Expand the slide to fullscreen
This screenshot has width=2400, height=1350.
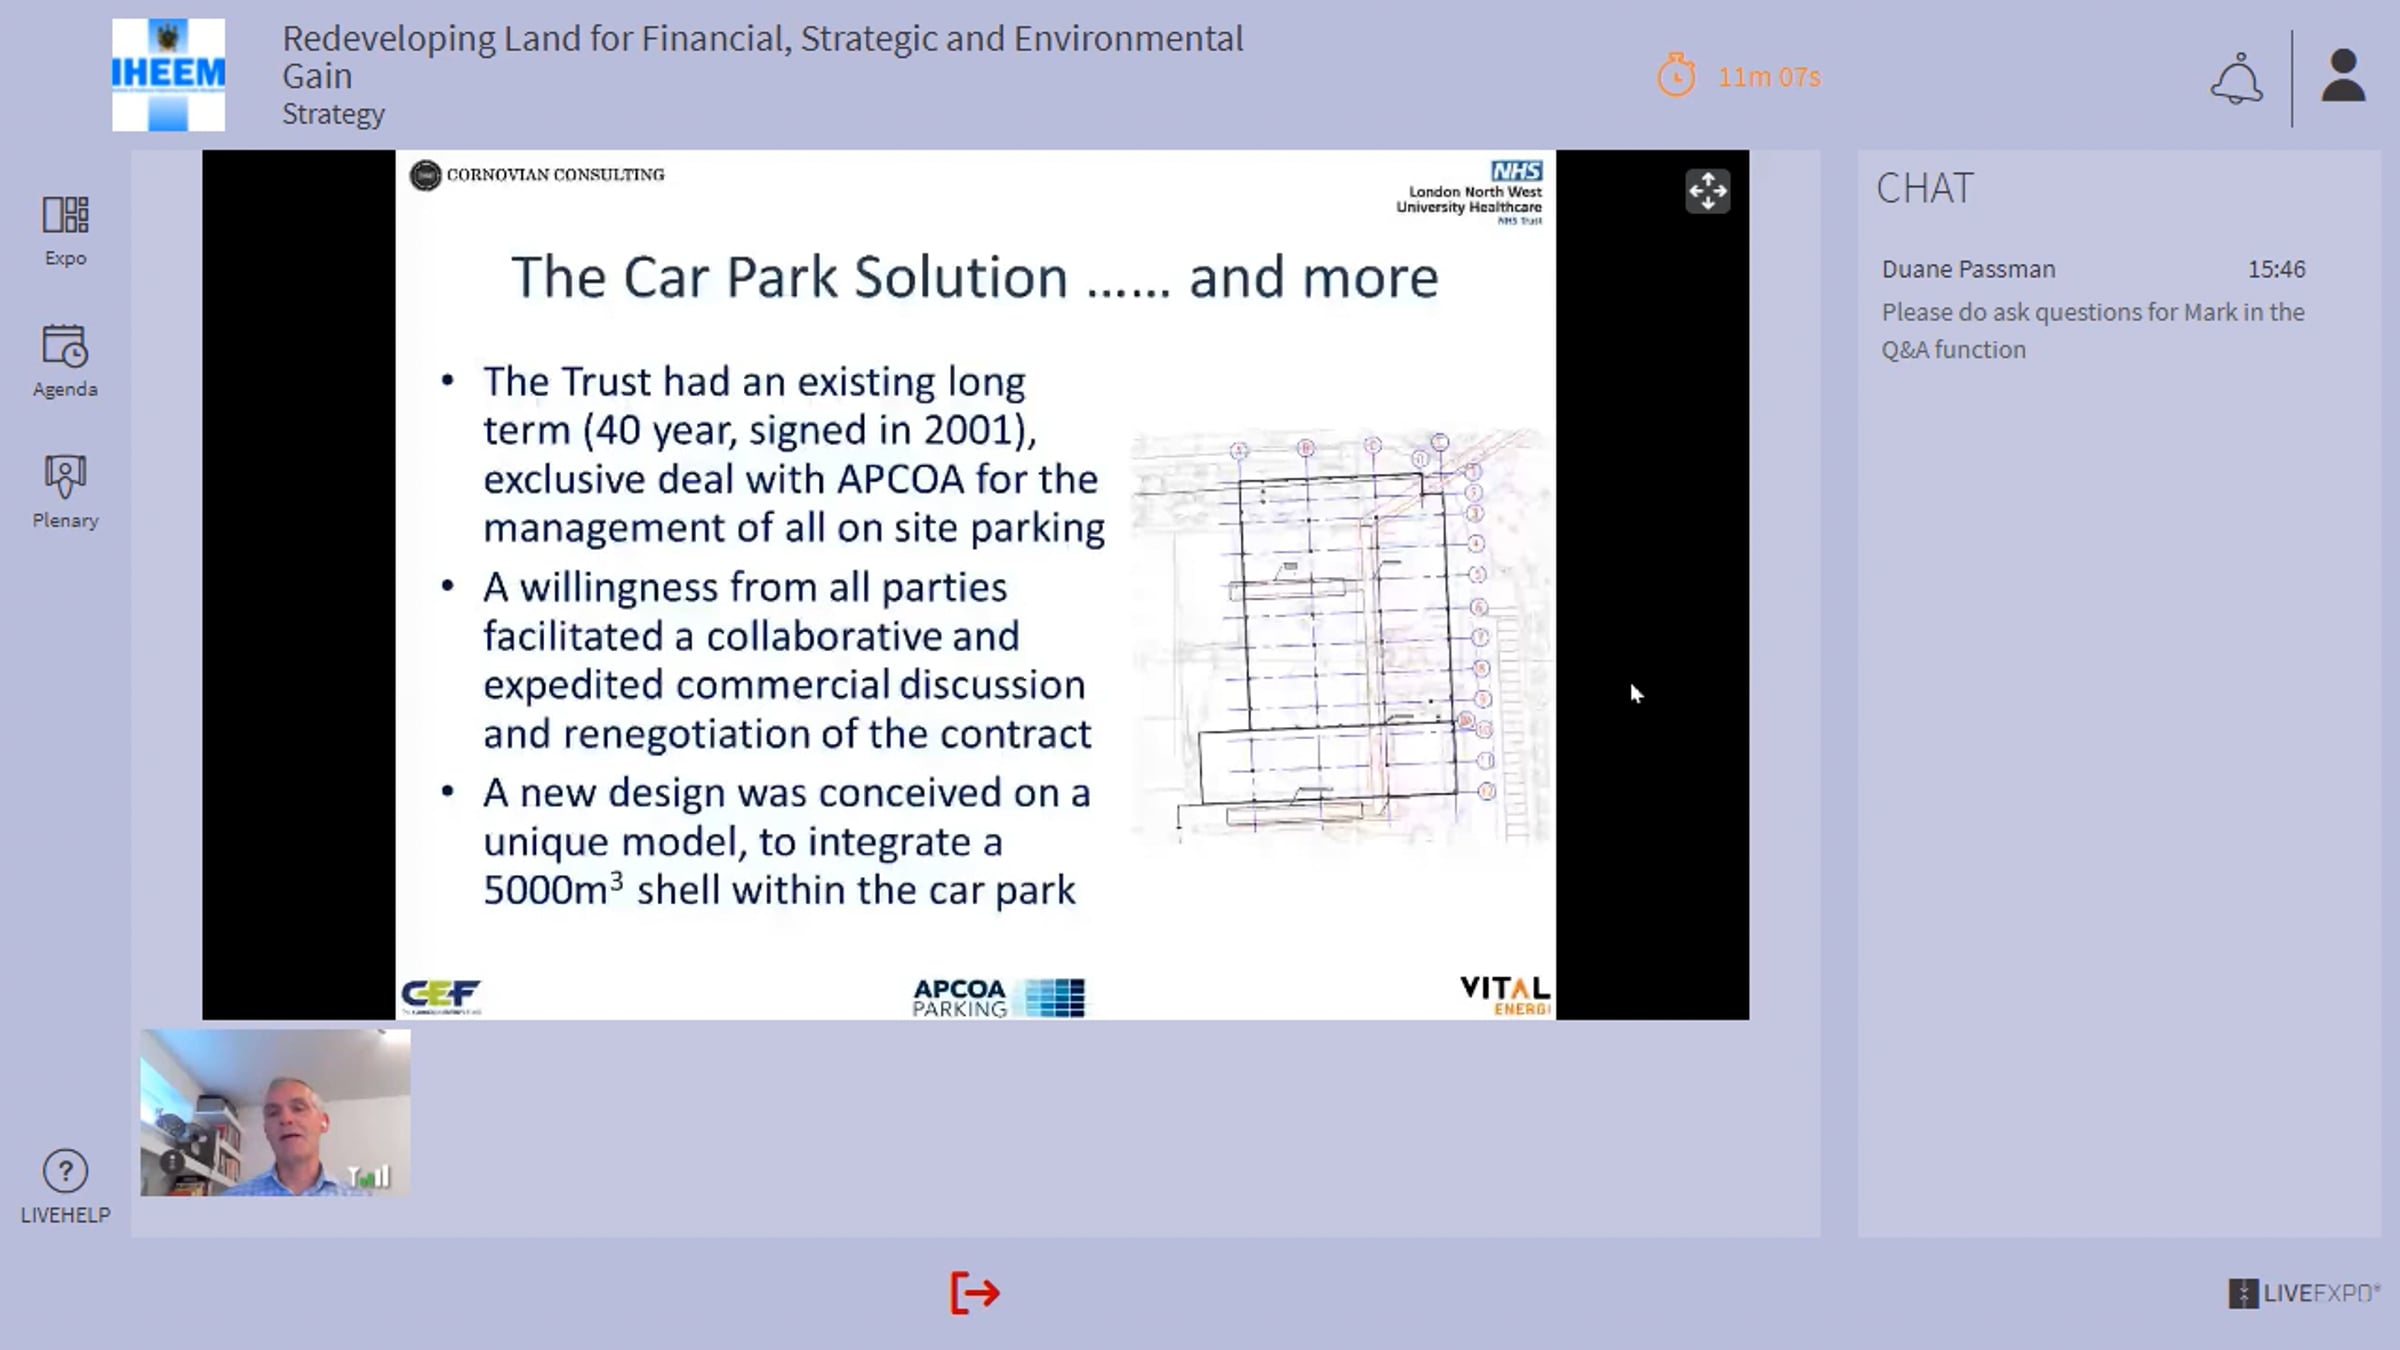1707,191
